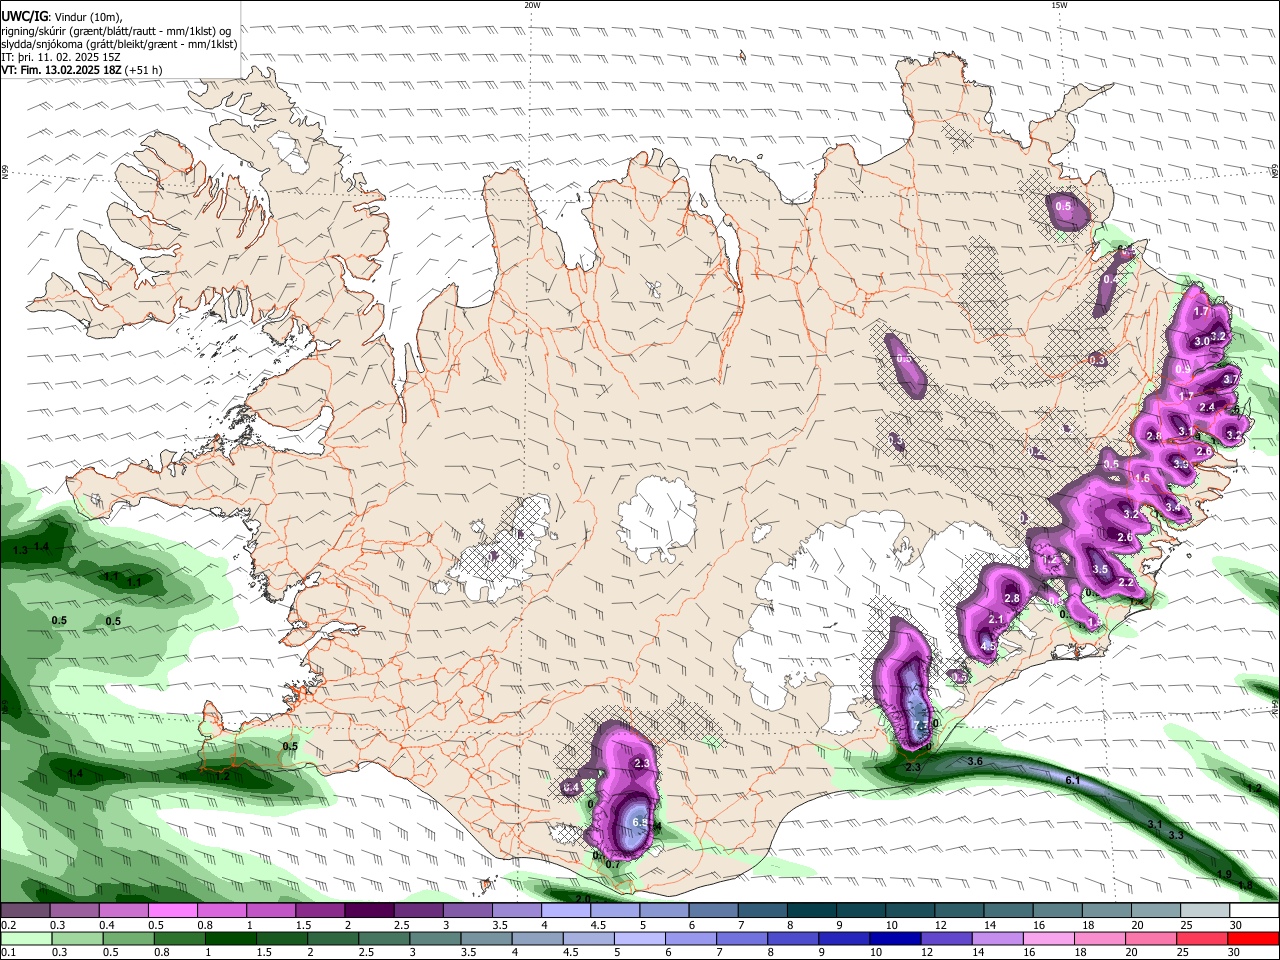Select the pale grey 25 swatch in upper legend
This screenshot has width=1280, height=960.
[x=1205, y=911]
